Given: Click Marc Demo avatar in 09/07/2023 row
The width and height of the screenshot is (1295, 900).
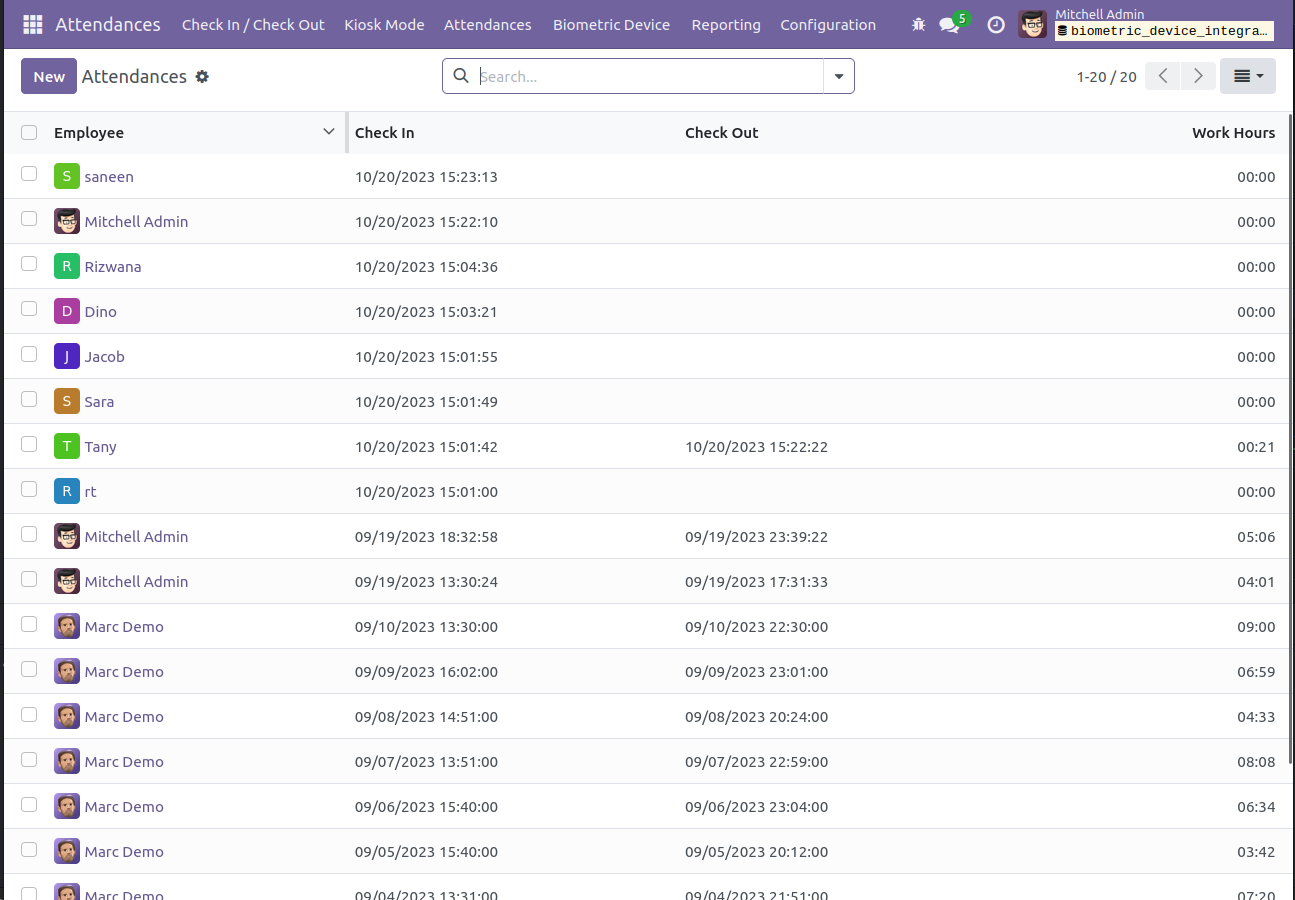Looking at the screenshot, I should 67,762.
